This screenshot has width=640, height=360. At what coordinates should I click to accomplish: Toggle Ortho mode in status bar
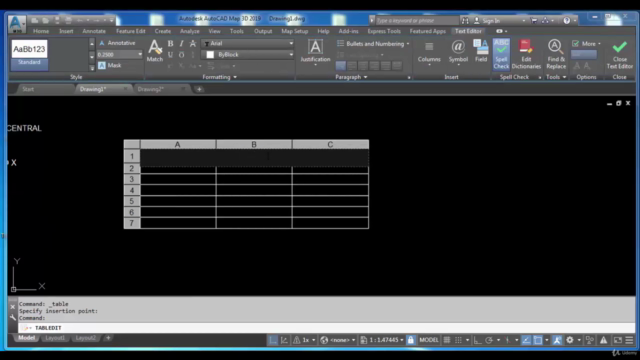[x=477, y=340]
